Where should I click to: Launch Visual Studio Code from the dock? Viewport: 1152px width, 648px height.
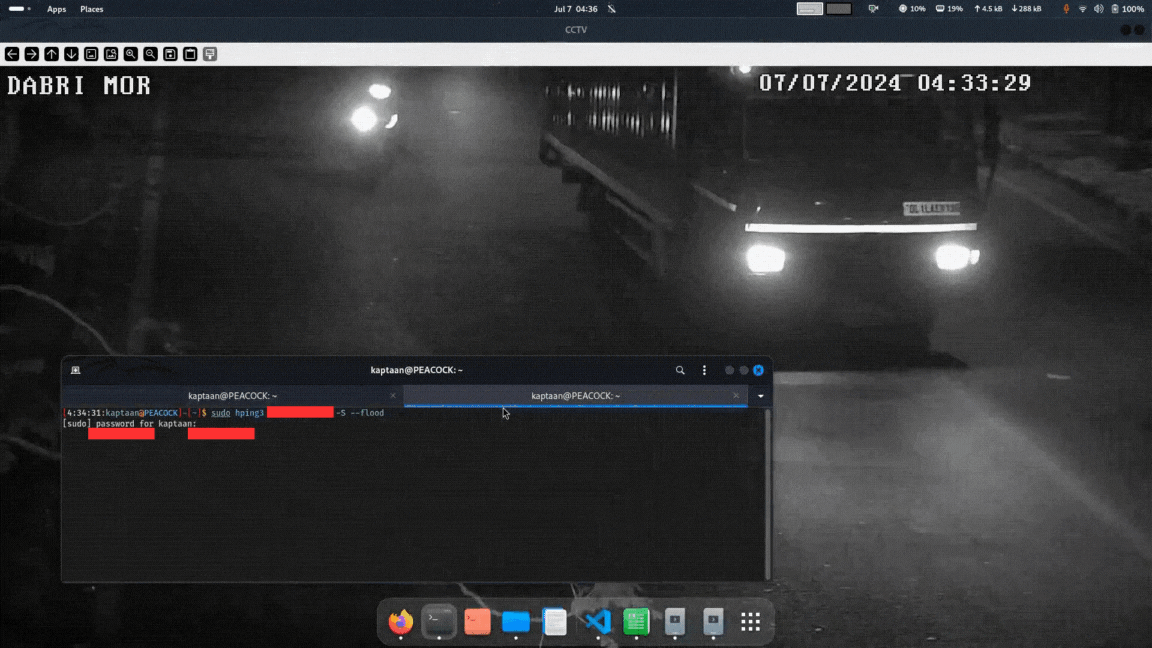[596, 621]
